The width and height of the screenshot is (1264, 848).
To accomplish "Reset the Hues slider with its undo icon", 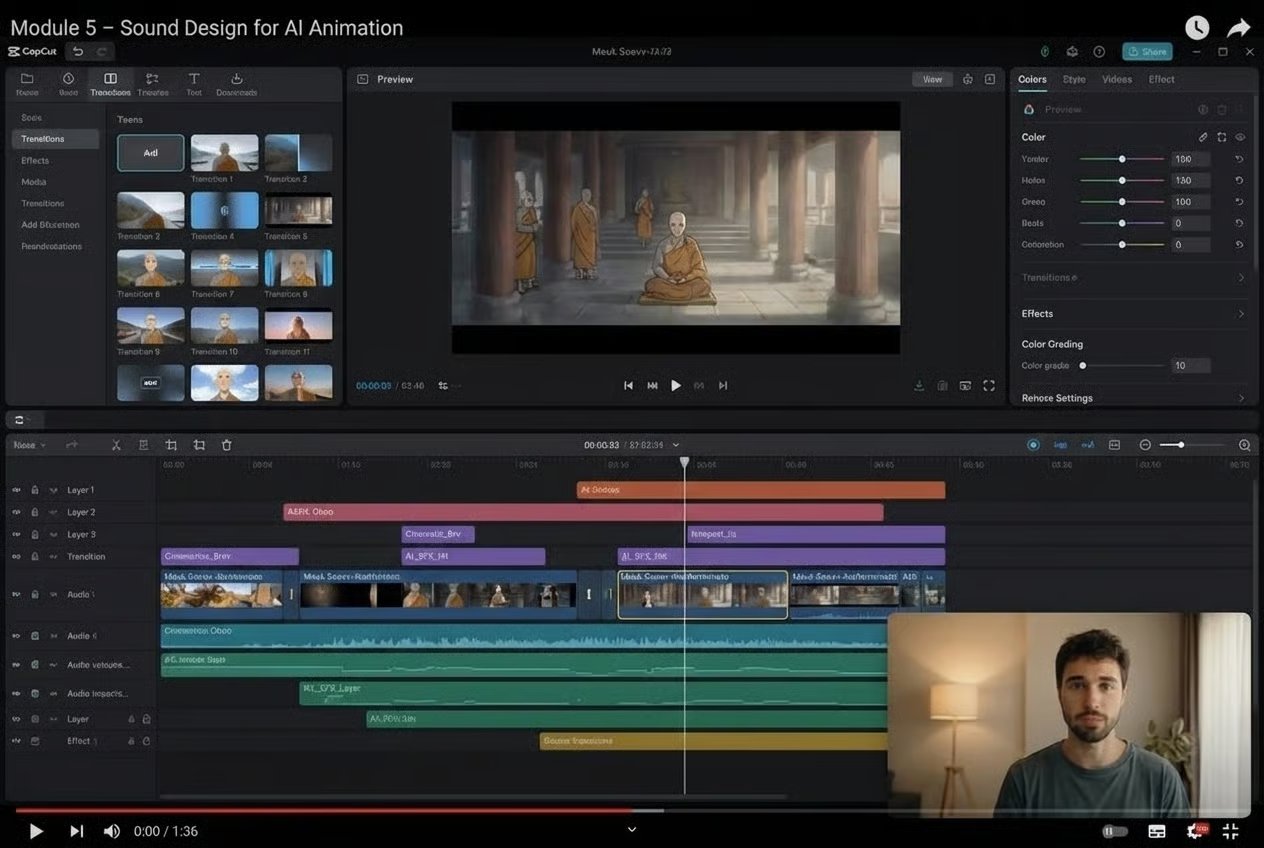I will 1238,180.
